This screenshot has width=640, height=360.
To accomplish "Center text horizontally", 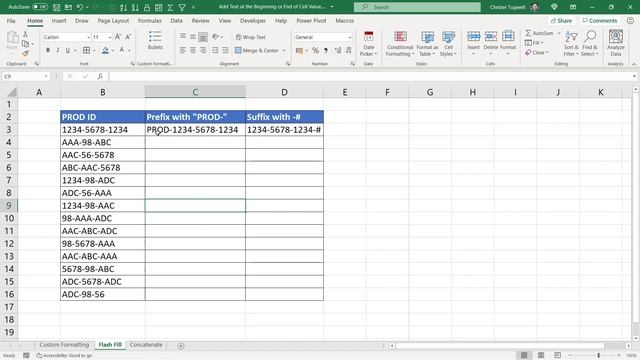I will point(193,50).
